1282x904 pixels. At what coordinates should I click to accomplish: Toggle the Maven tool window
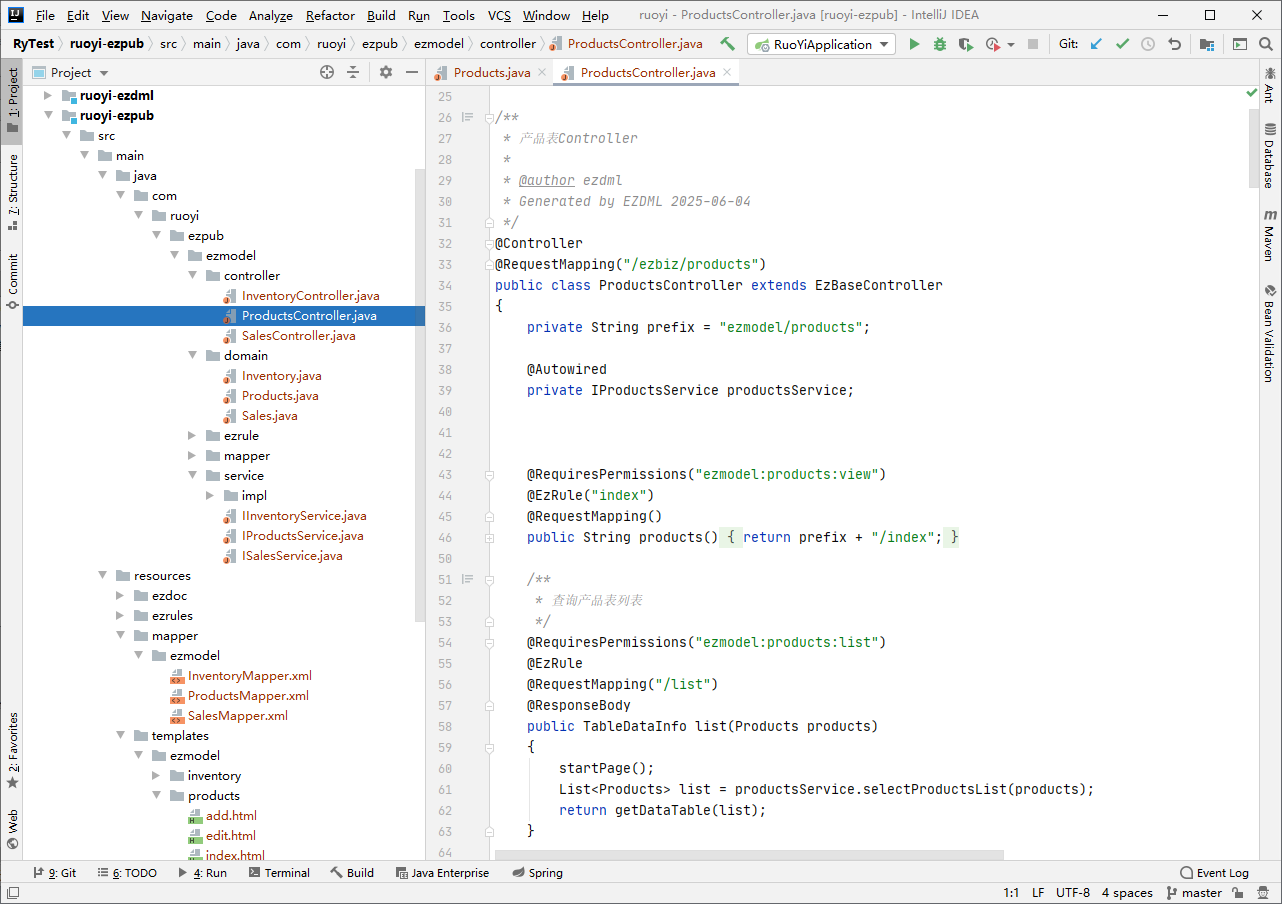point(1269,237)
